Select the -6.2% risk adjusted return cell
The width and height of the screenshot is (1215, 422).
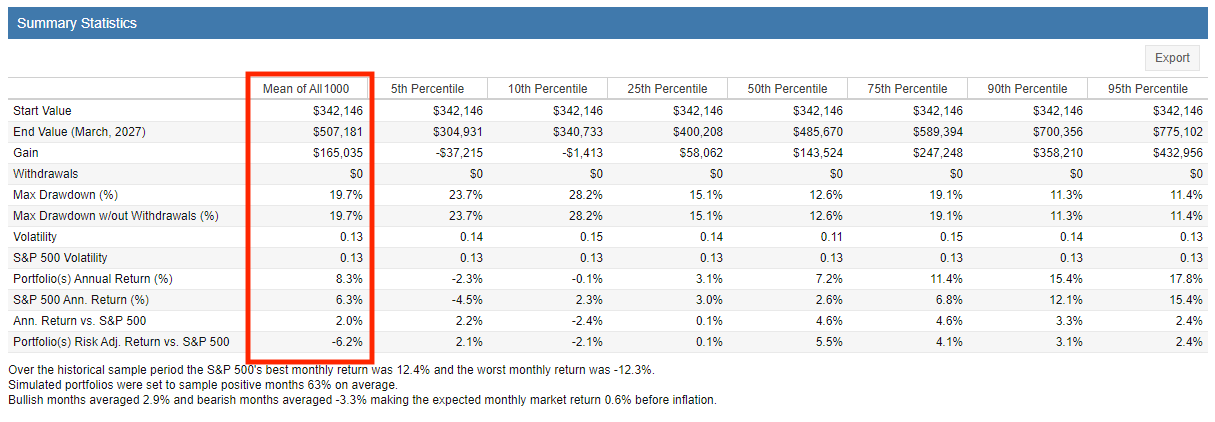click(345, 341)
